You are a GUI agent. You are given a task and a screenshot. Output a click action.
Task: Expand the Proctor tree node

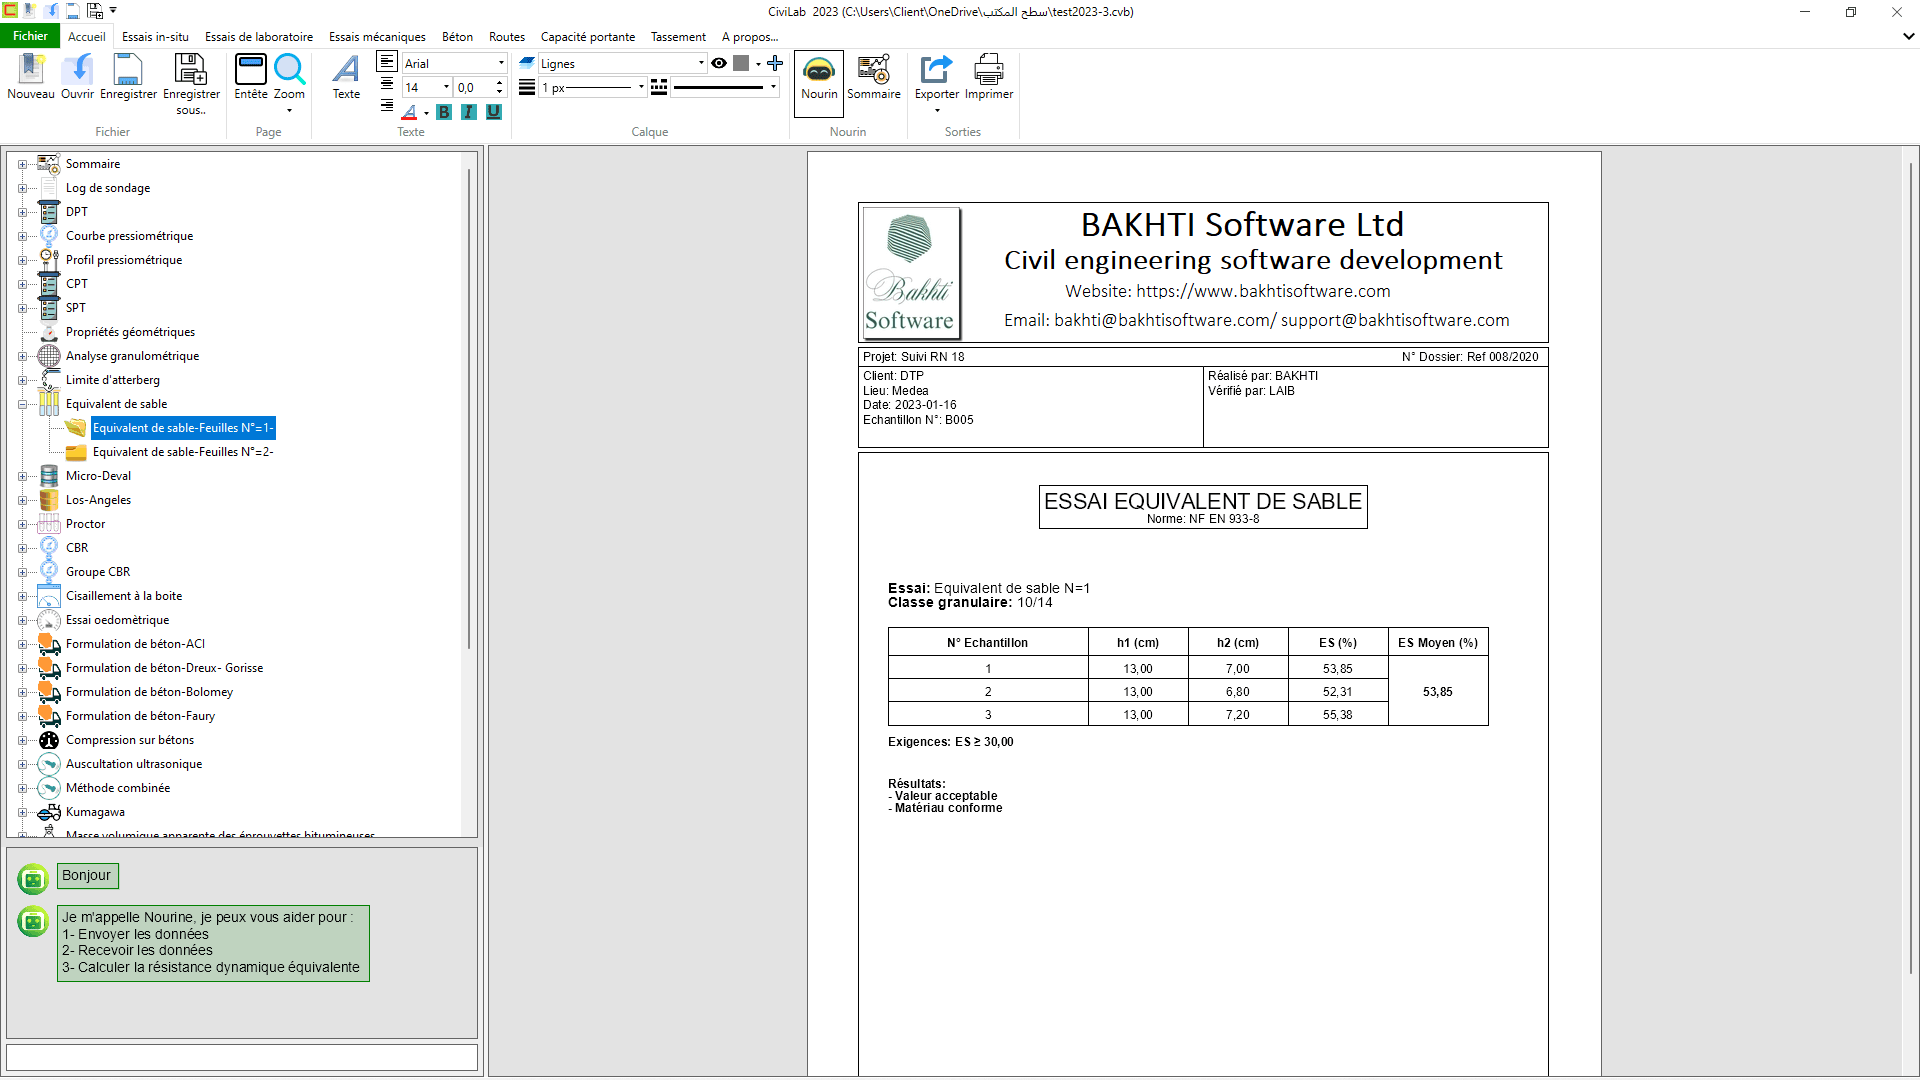(22, 524)
